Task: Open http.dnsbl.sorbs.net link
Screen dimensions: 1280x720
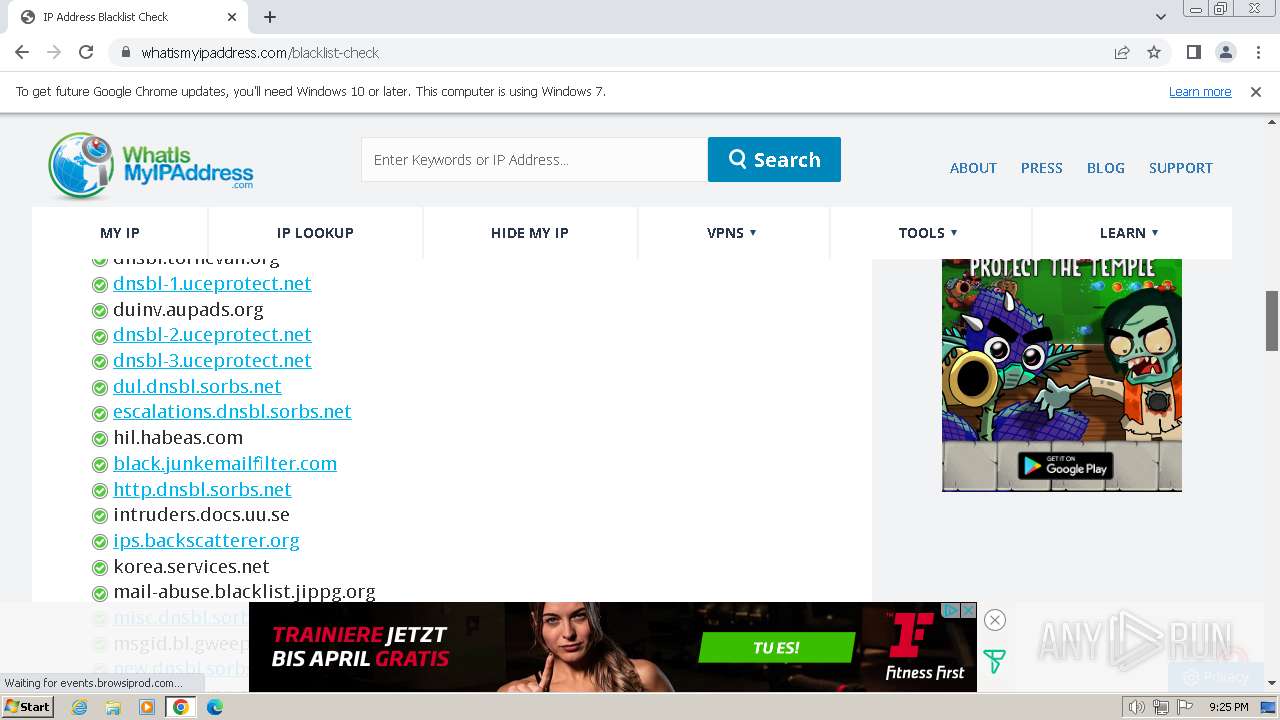Action: pyautogui.click(x=202, y=490)
